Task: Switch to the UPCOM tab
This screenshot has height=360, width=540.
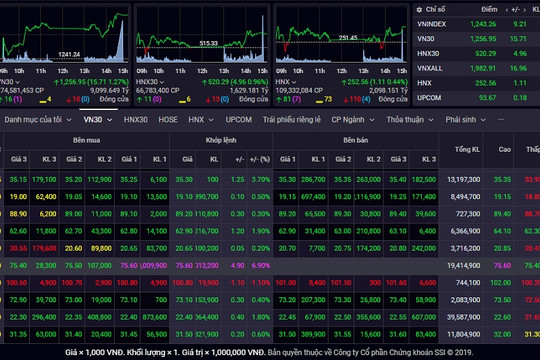Action: click(239, 120)
